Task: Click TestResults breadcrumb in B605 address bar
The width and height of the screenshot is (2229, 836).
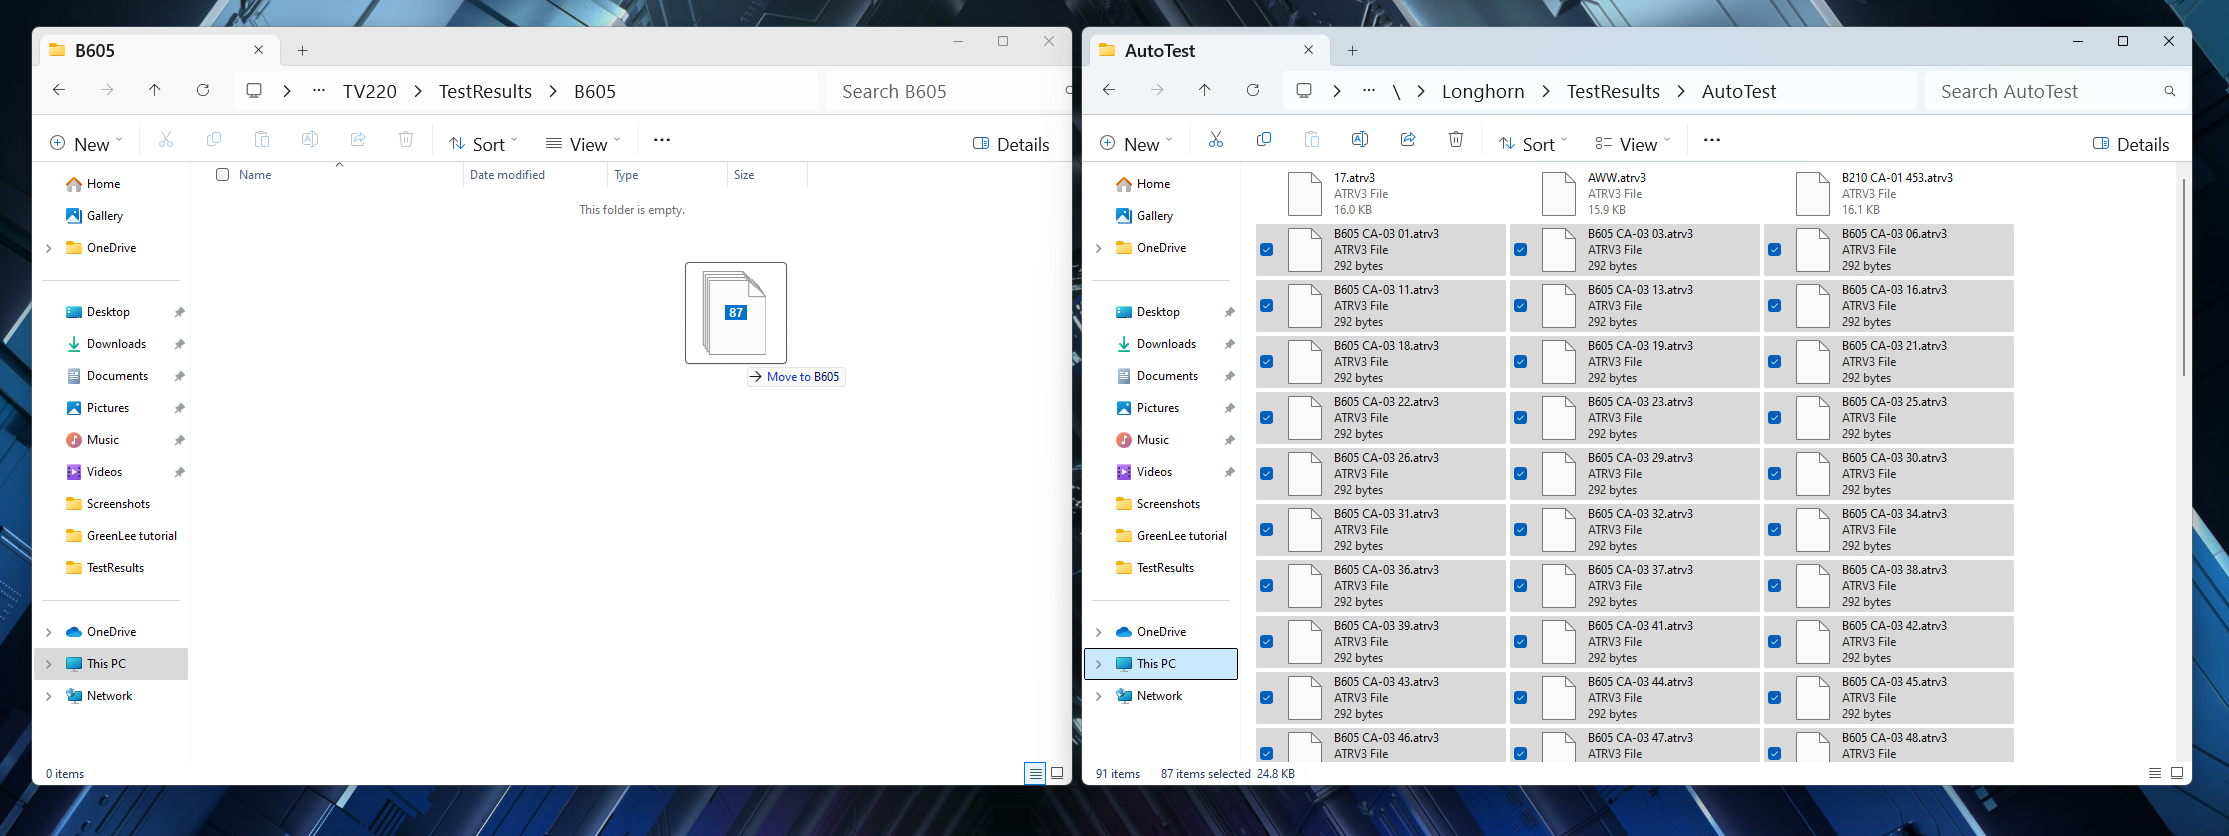Action: tap(485, 92)
